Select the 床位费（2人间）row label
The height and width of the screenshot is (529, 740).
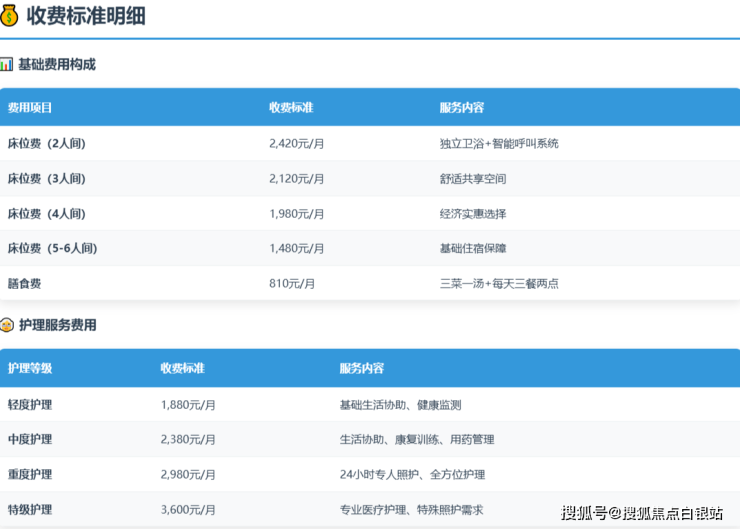click(47, 143)
